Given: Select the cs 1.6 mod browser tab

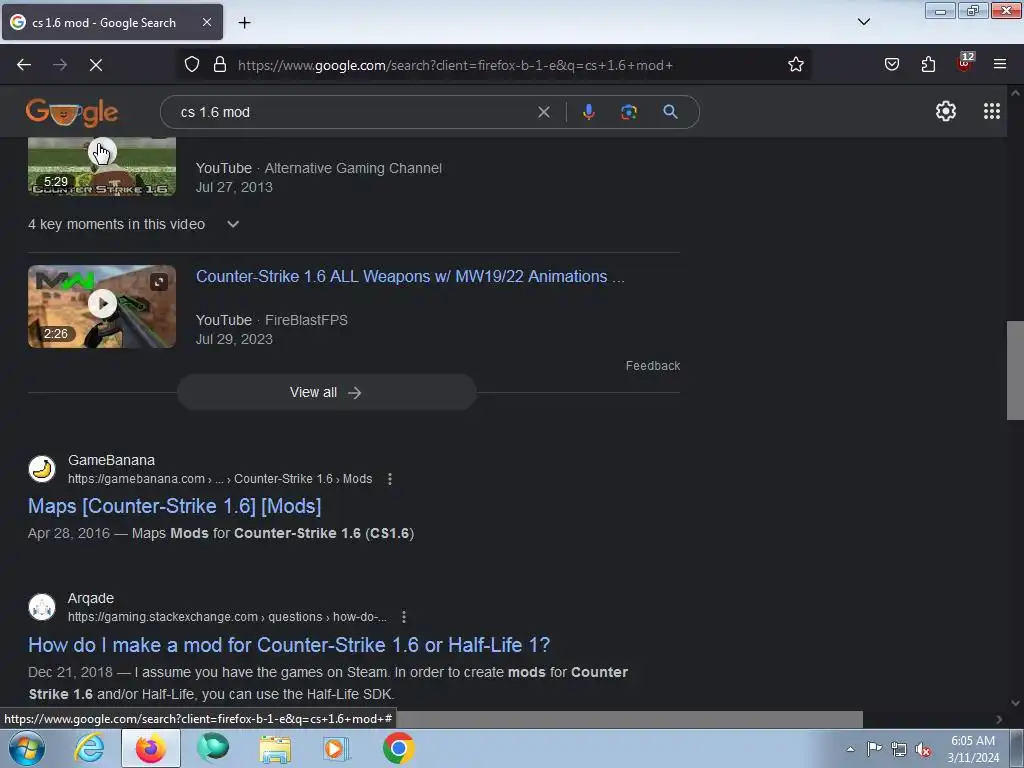Looking at the screenshot, I should [112, 22].
